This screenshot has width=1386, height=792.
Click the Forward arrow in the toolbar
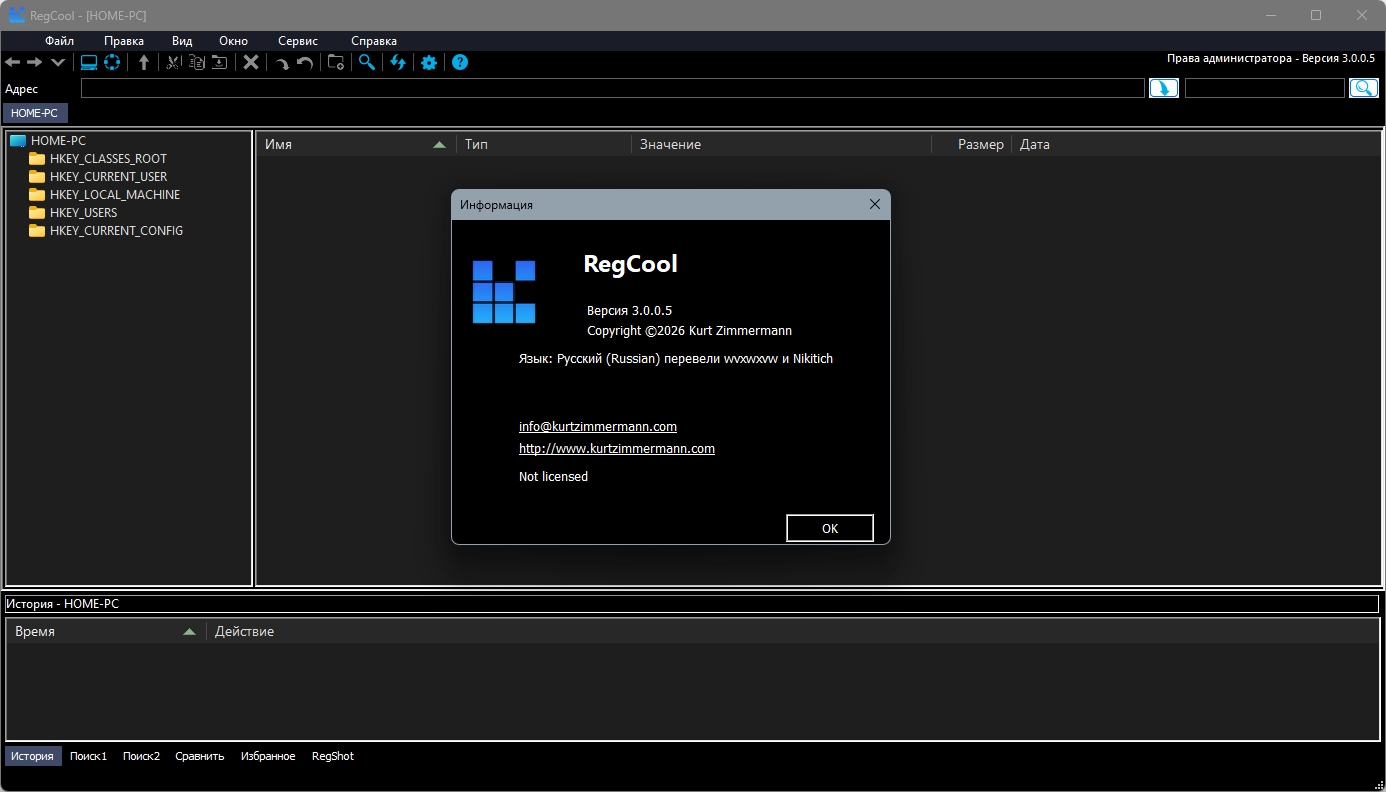tap(35, 62)
